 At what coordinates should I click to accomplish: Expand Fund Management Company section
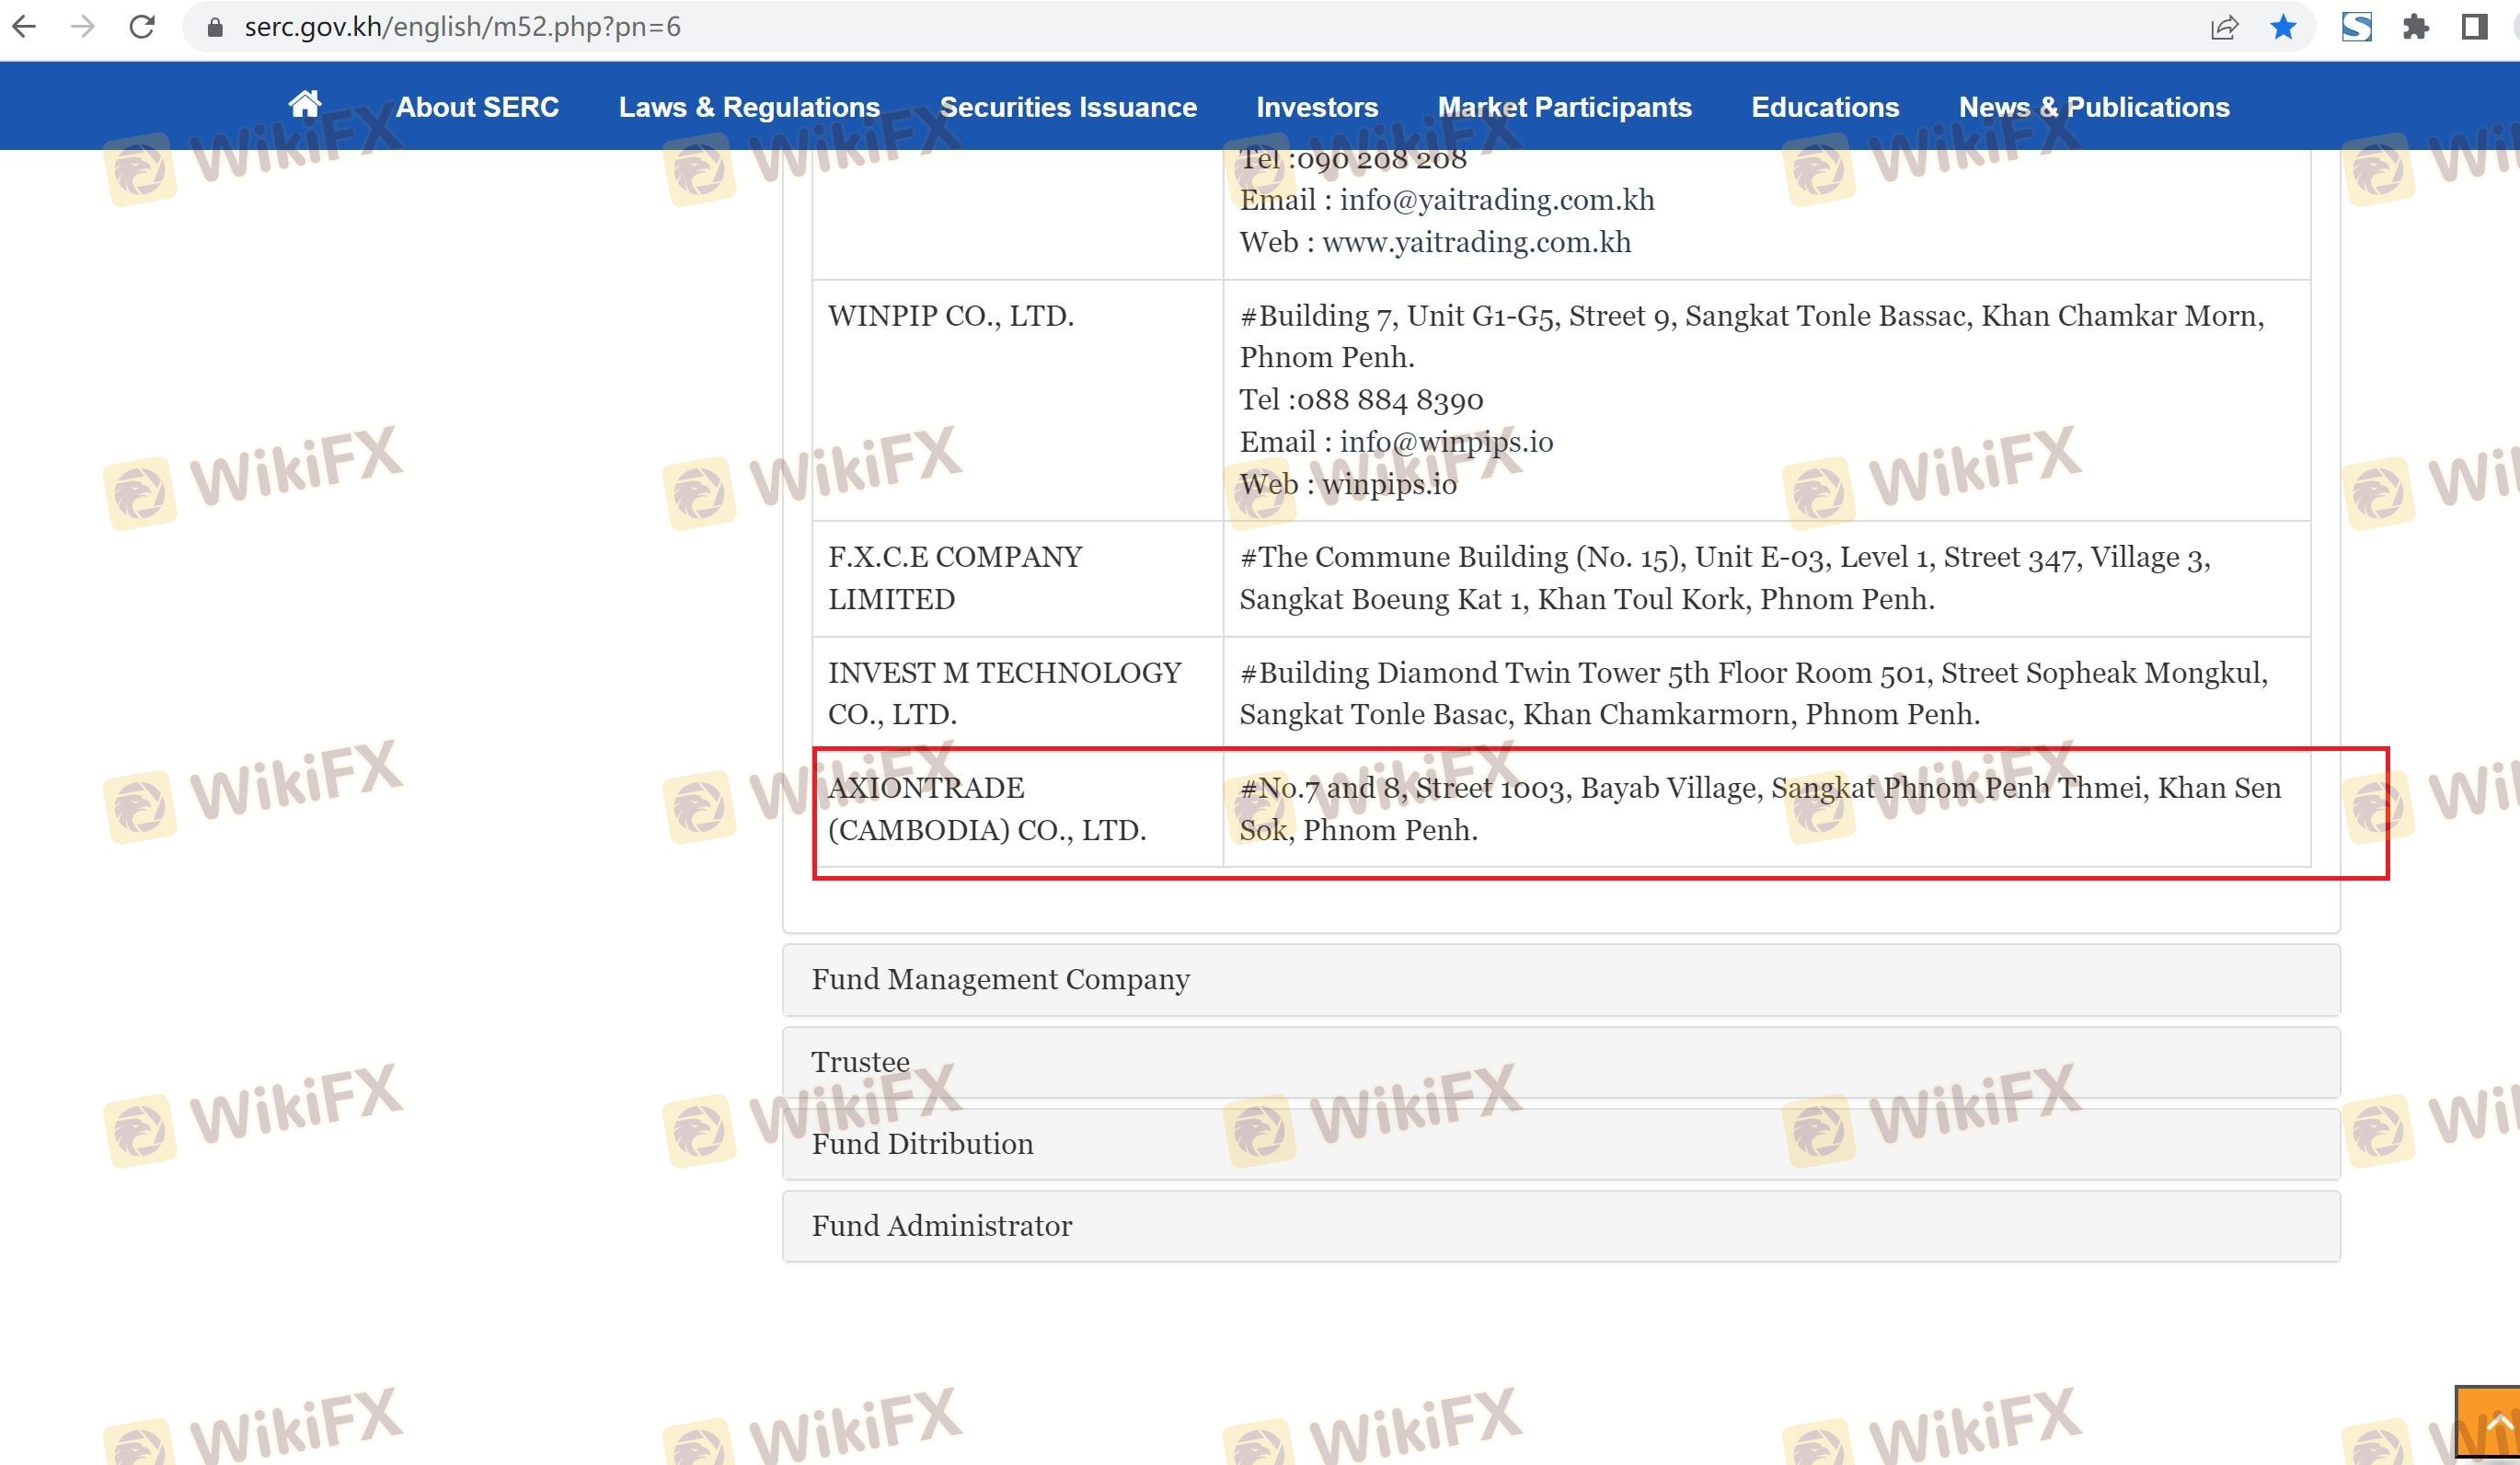point(1000,979)
